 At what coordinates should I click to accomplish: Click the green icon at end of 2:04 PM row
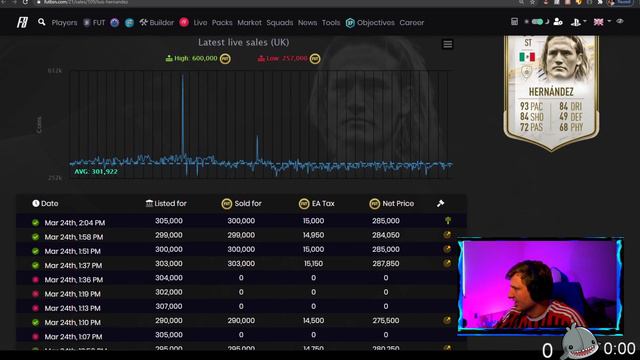point(448,221)
